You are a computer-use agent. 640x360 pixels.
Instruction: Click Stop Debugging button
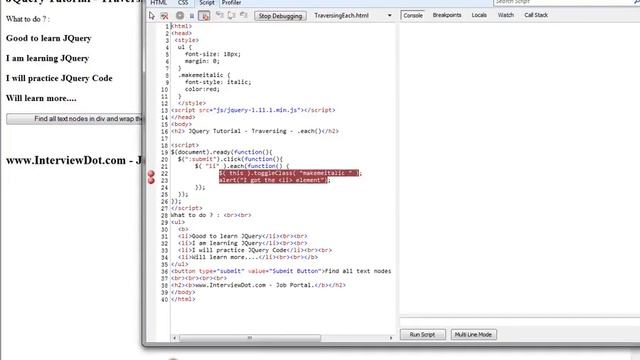[x=280, y=16]
